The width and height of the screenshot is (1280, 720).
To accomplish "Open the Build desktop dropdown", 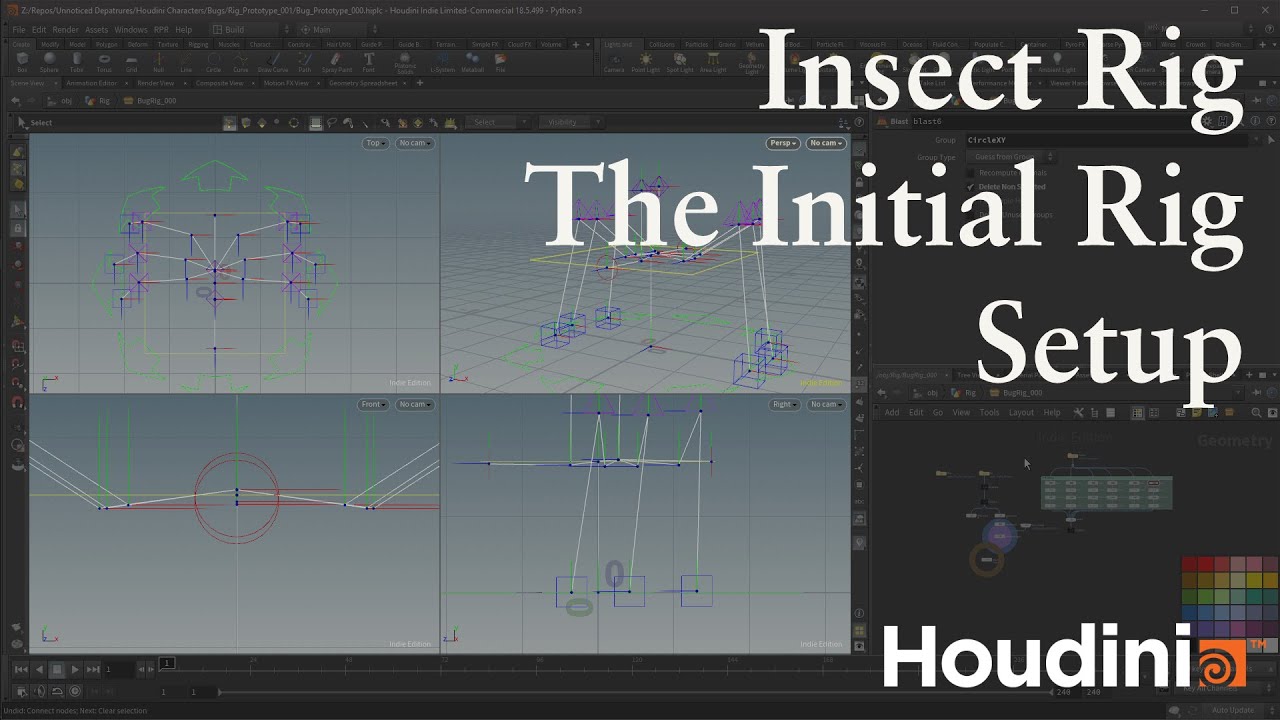I will click(246, 30).
